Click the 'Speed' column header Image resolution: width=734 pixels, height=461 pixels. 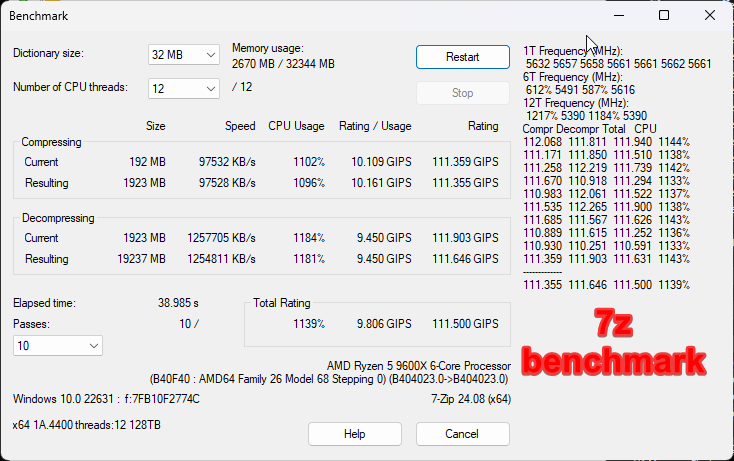[x=240, y=126]
